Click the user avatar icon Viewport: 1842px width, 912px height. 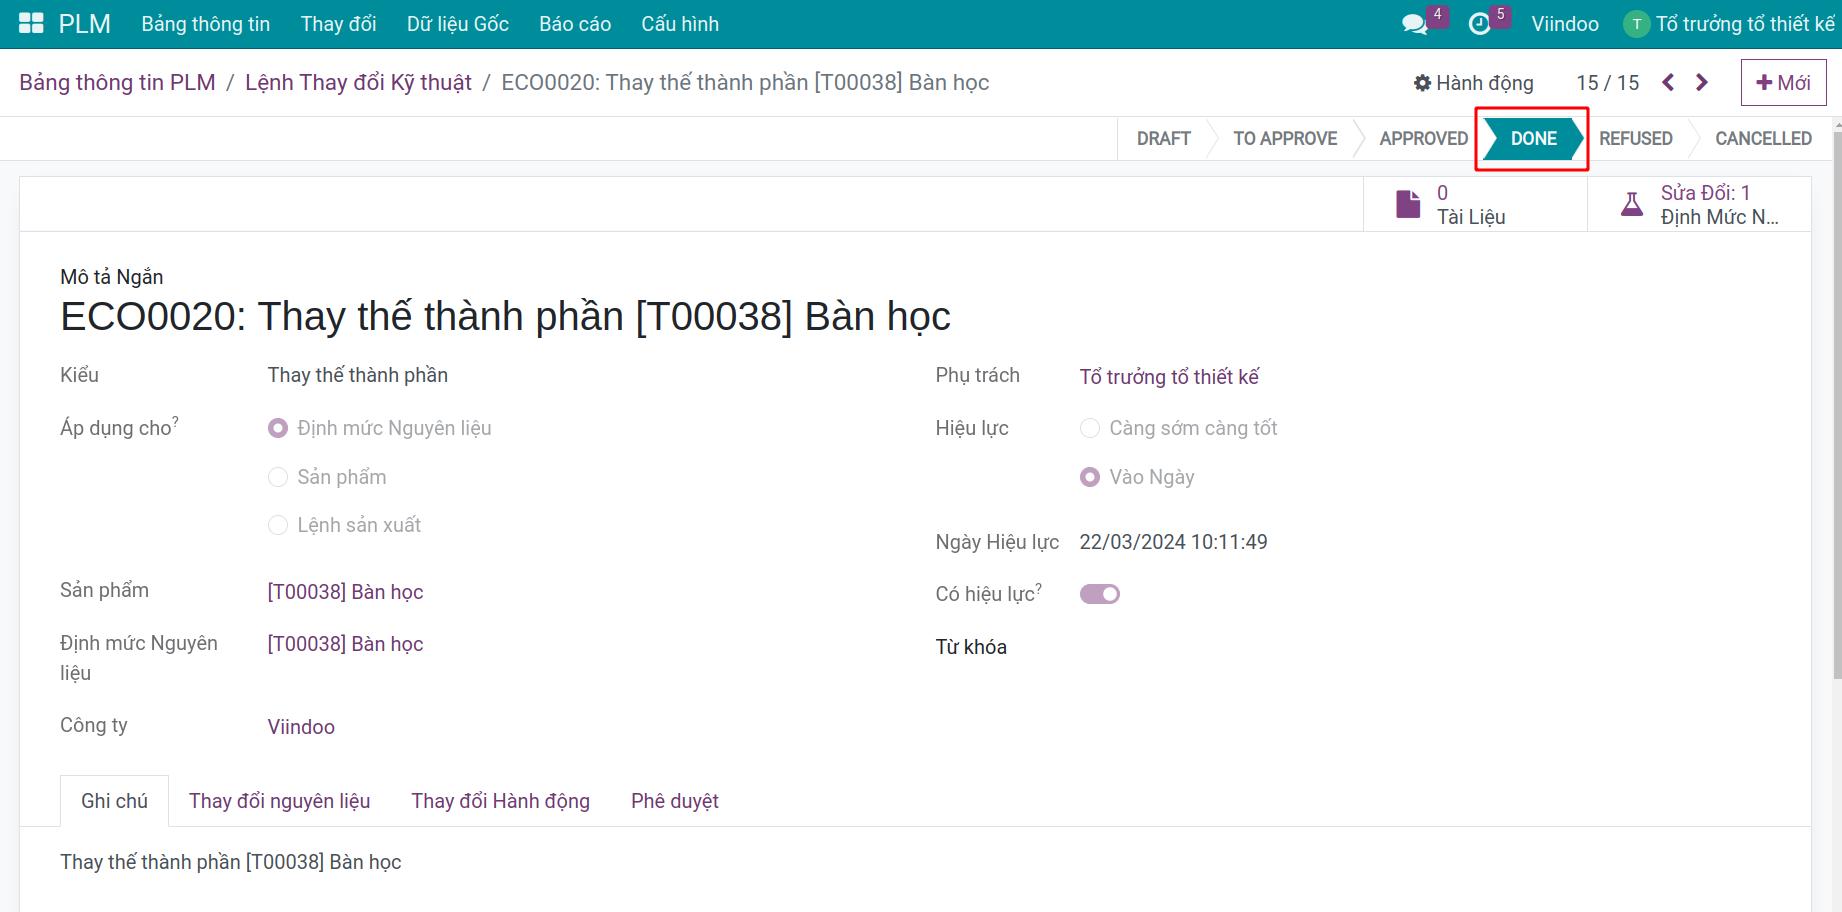pyautogui.click(x=1636, y=24)
